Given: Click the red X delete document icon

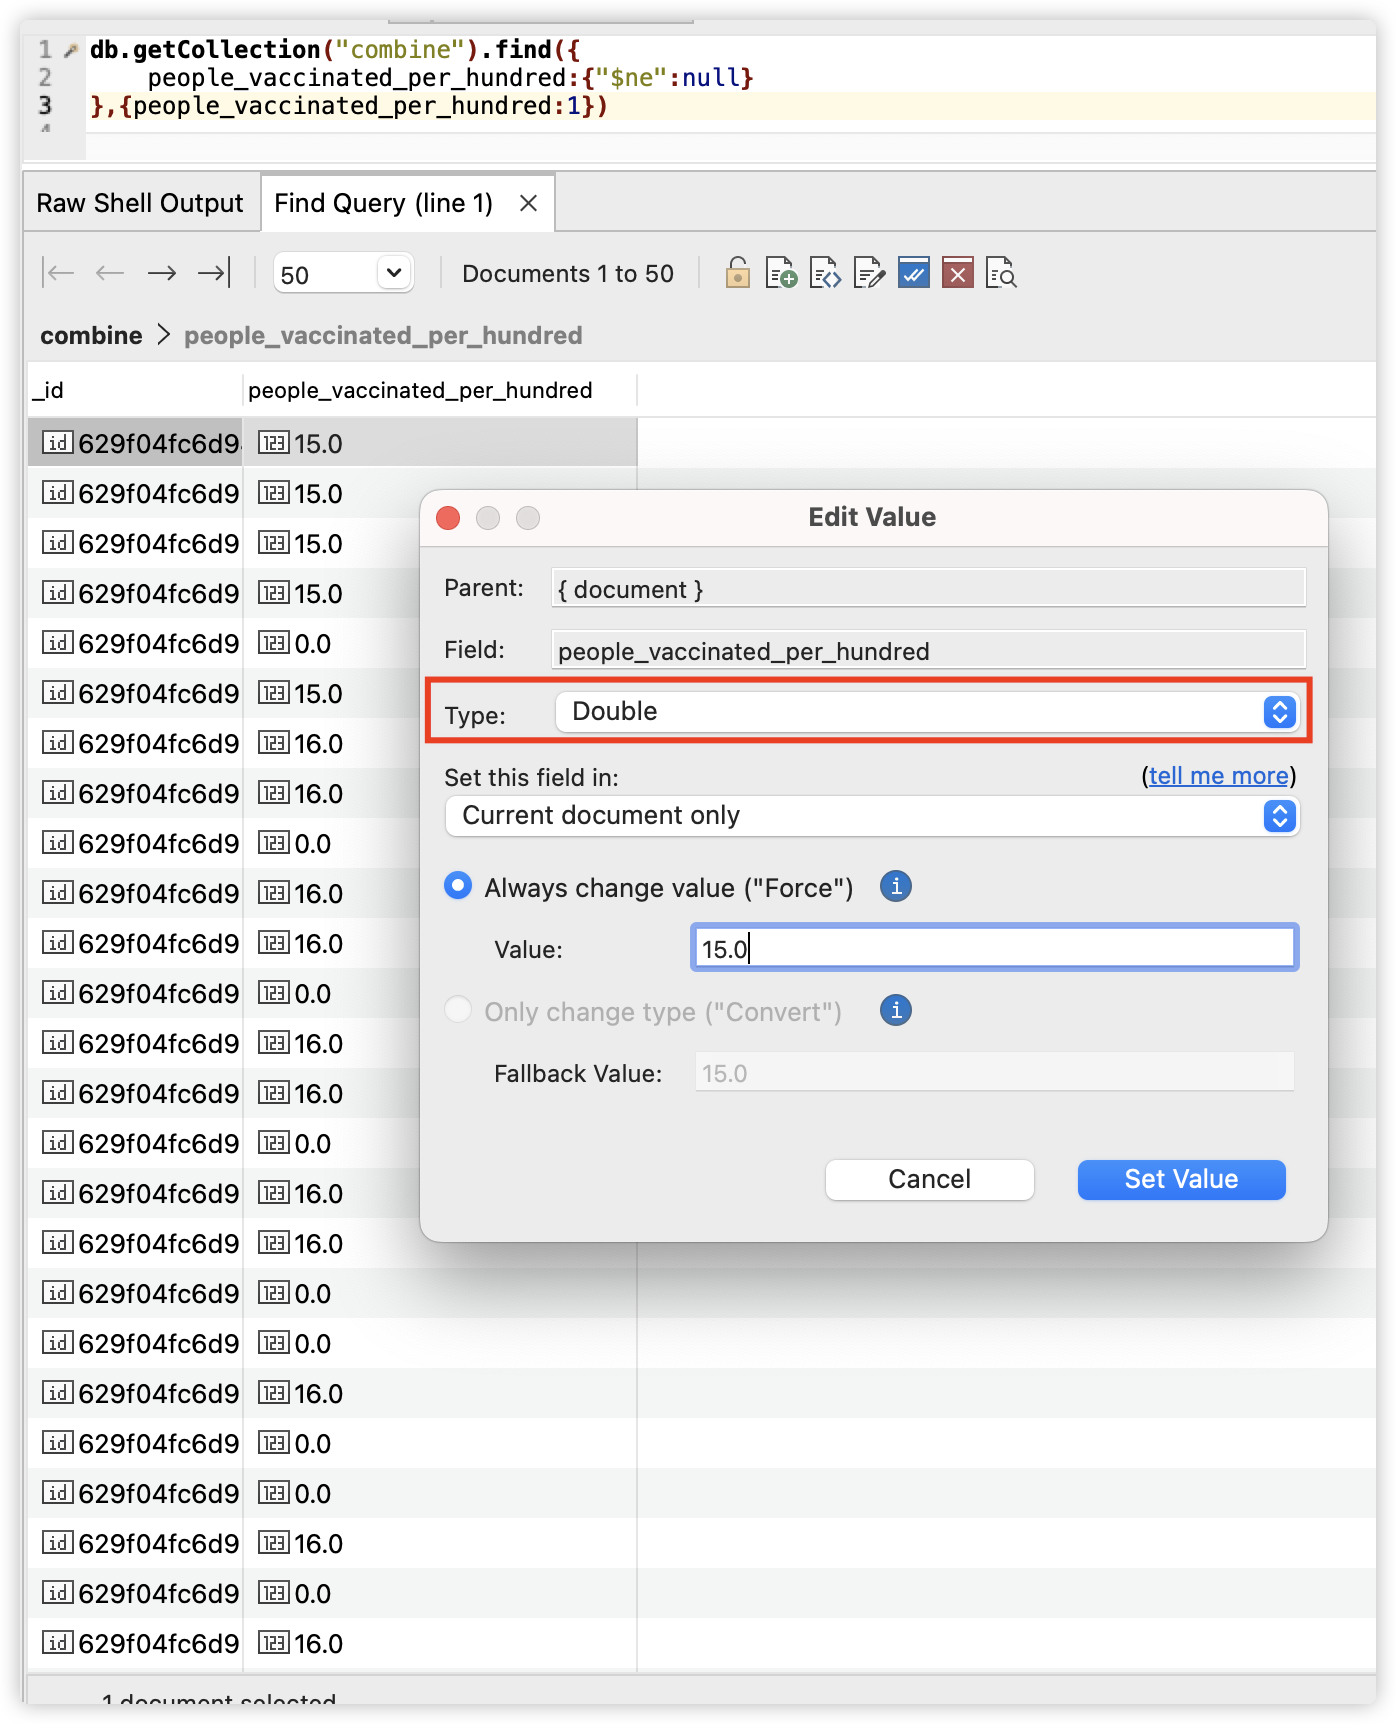Looking at the screenshot, I should coord(957,273).
